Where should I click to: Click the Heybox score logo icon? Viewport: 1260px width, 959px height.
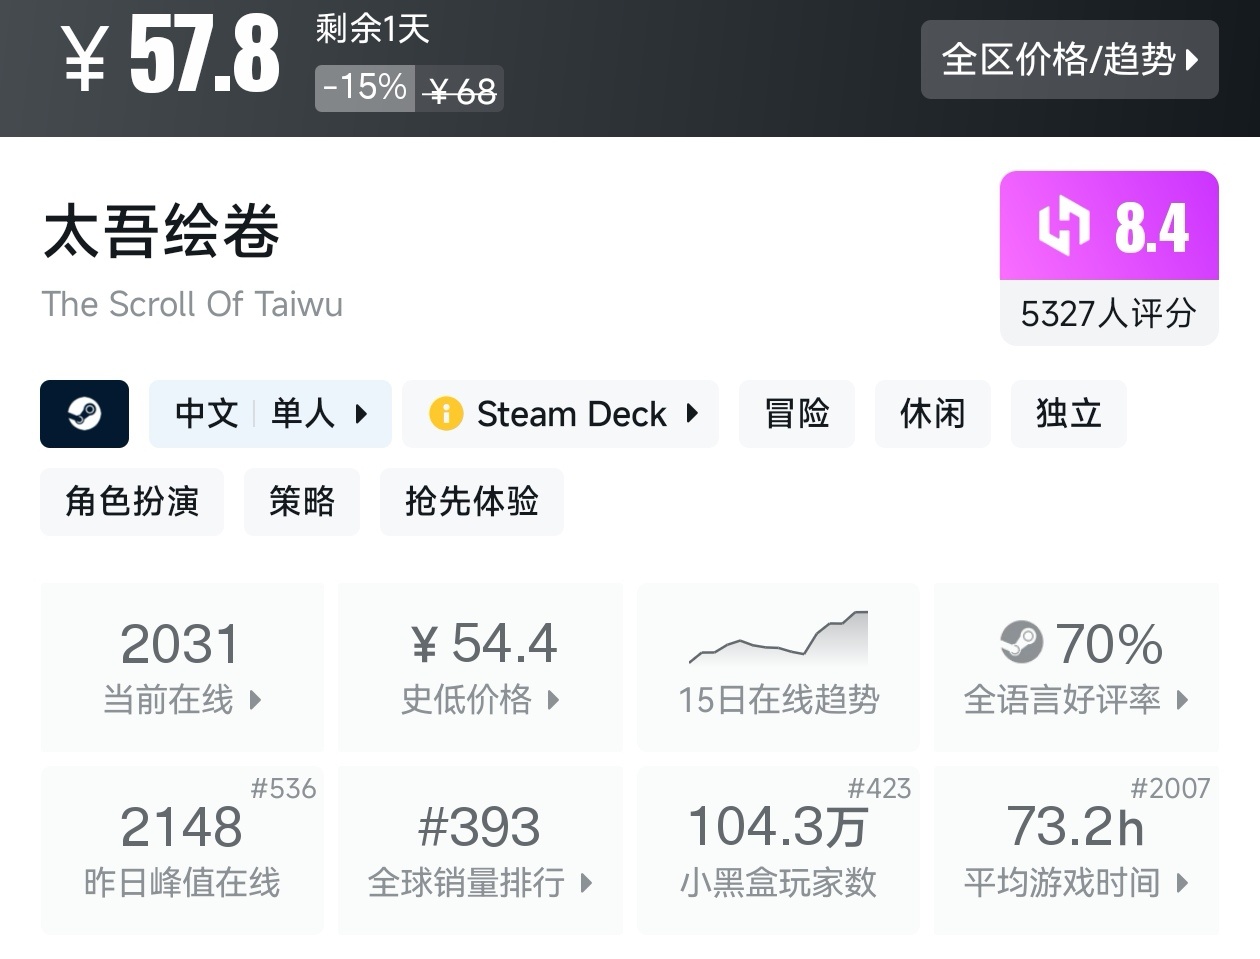[x=1062, y=226]
